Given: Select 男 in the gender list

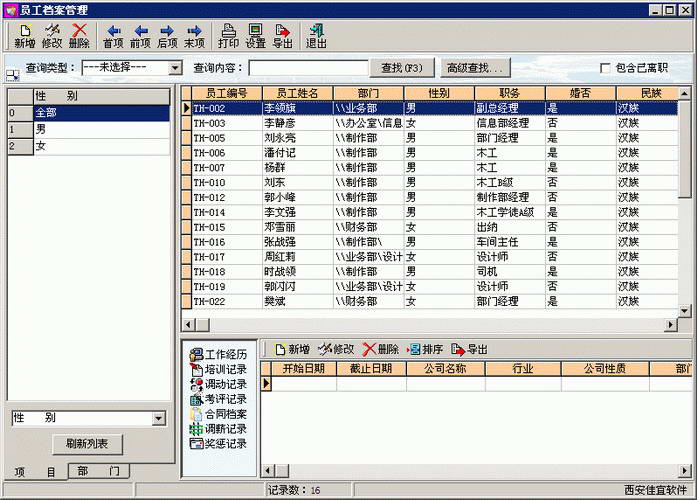Looking at the screenshot, I should [101, 129].
